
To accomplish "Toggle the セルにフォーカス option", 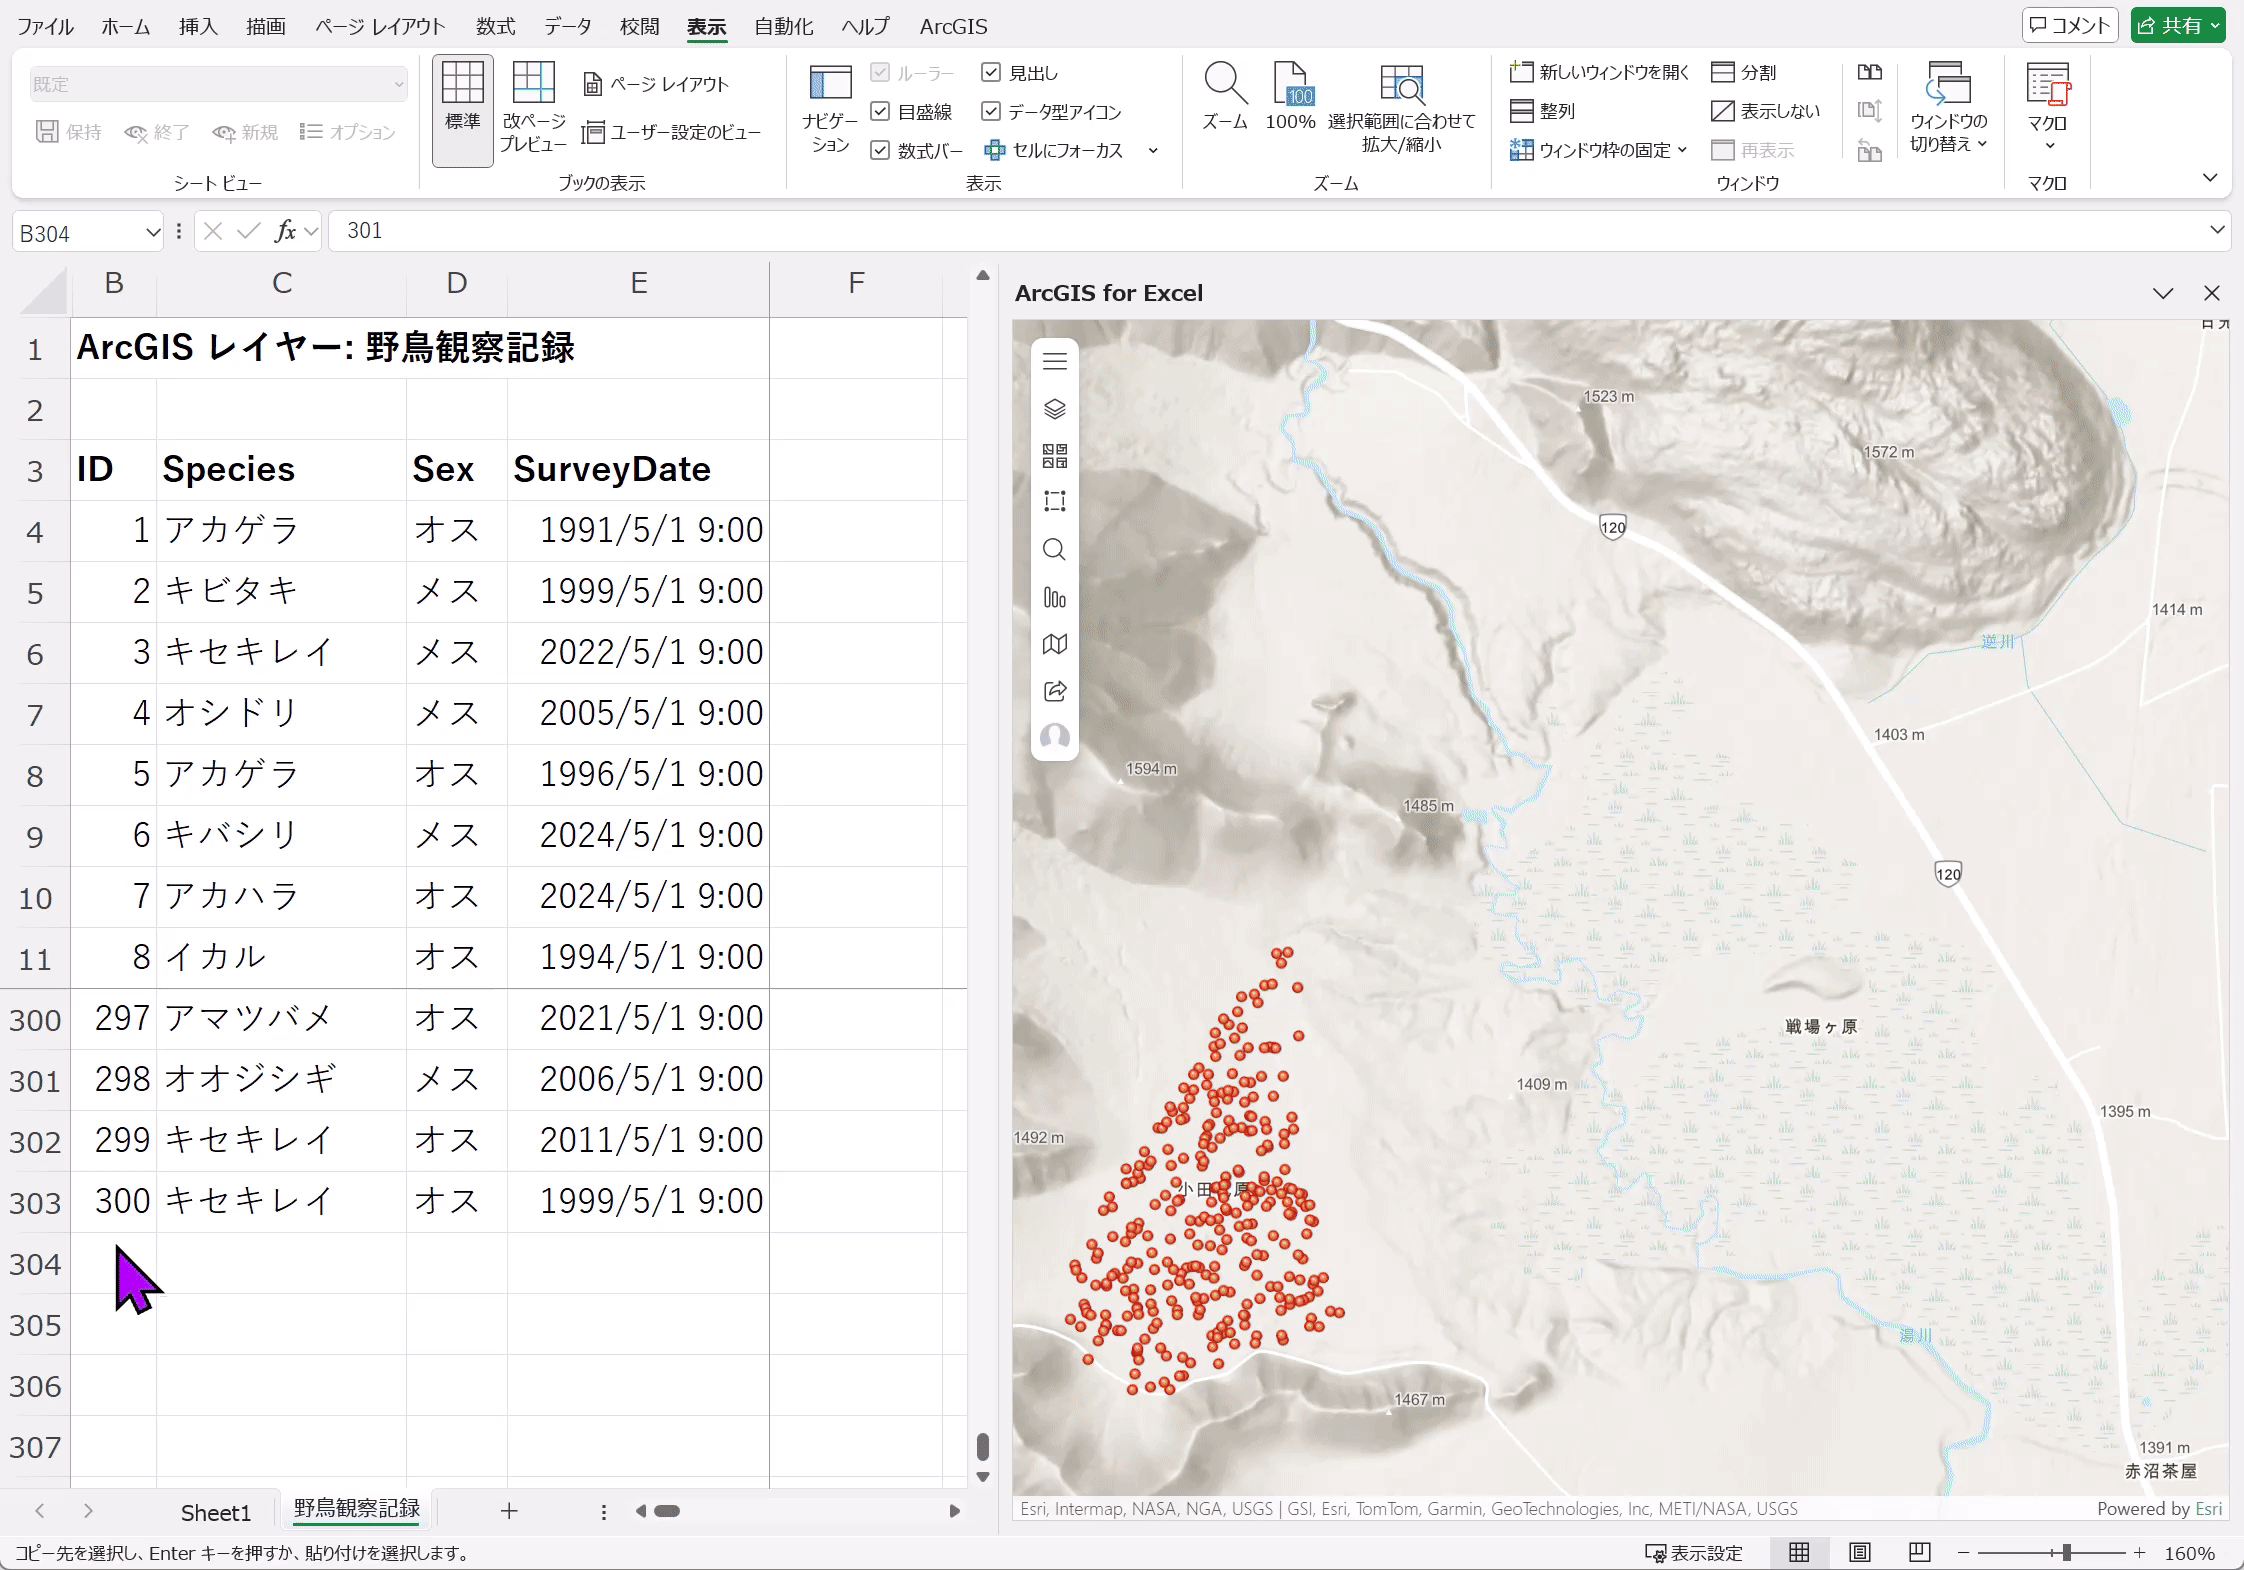I will [1054, 150].
